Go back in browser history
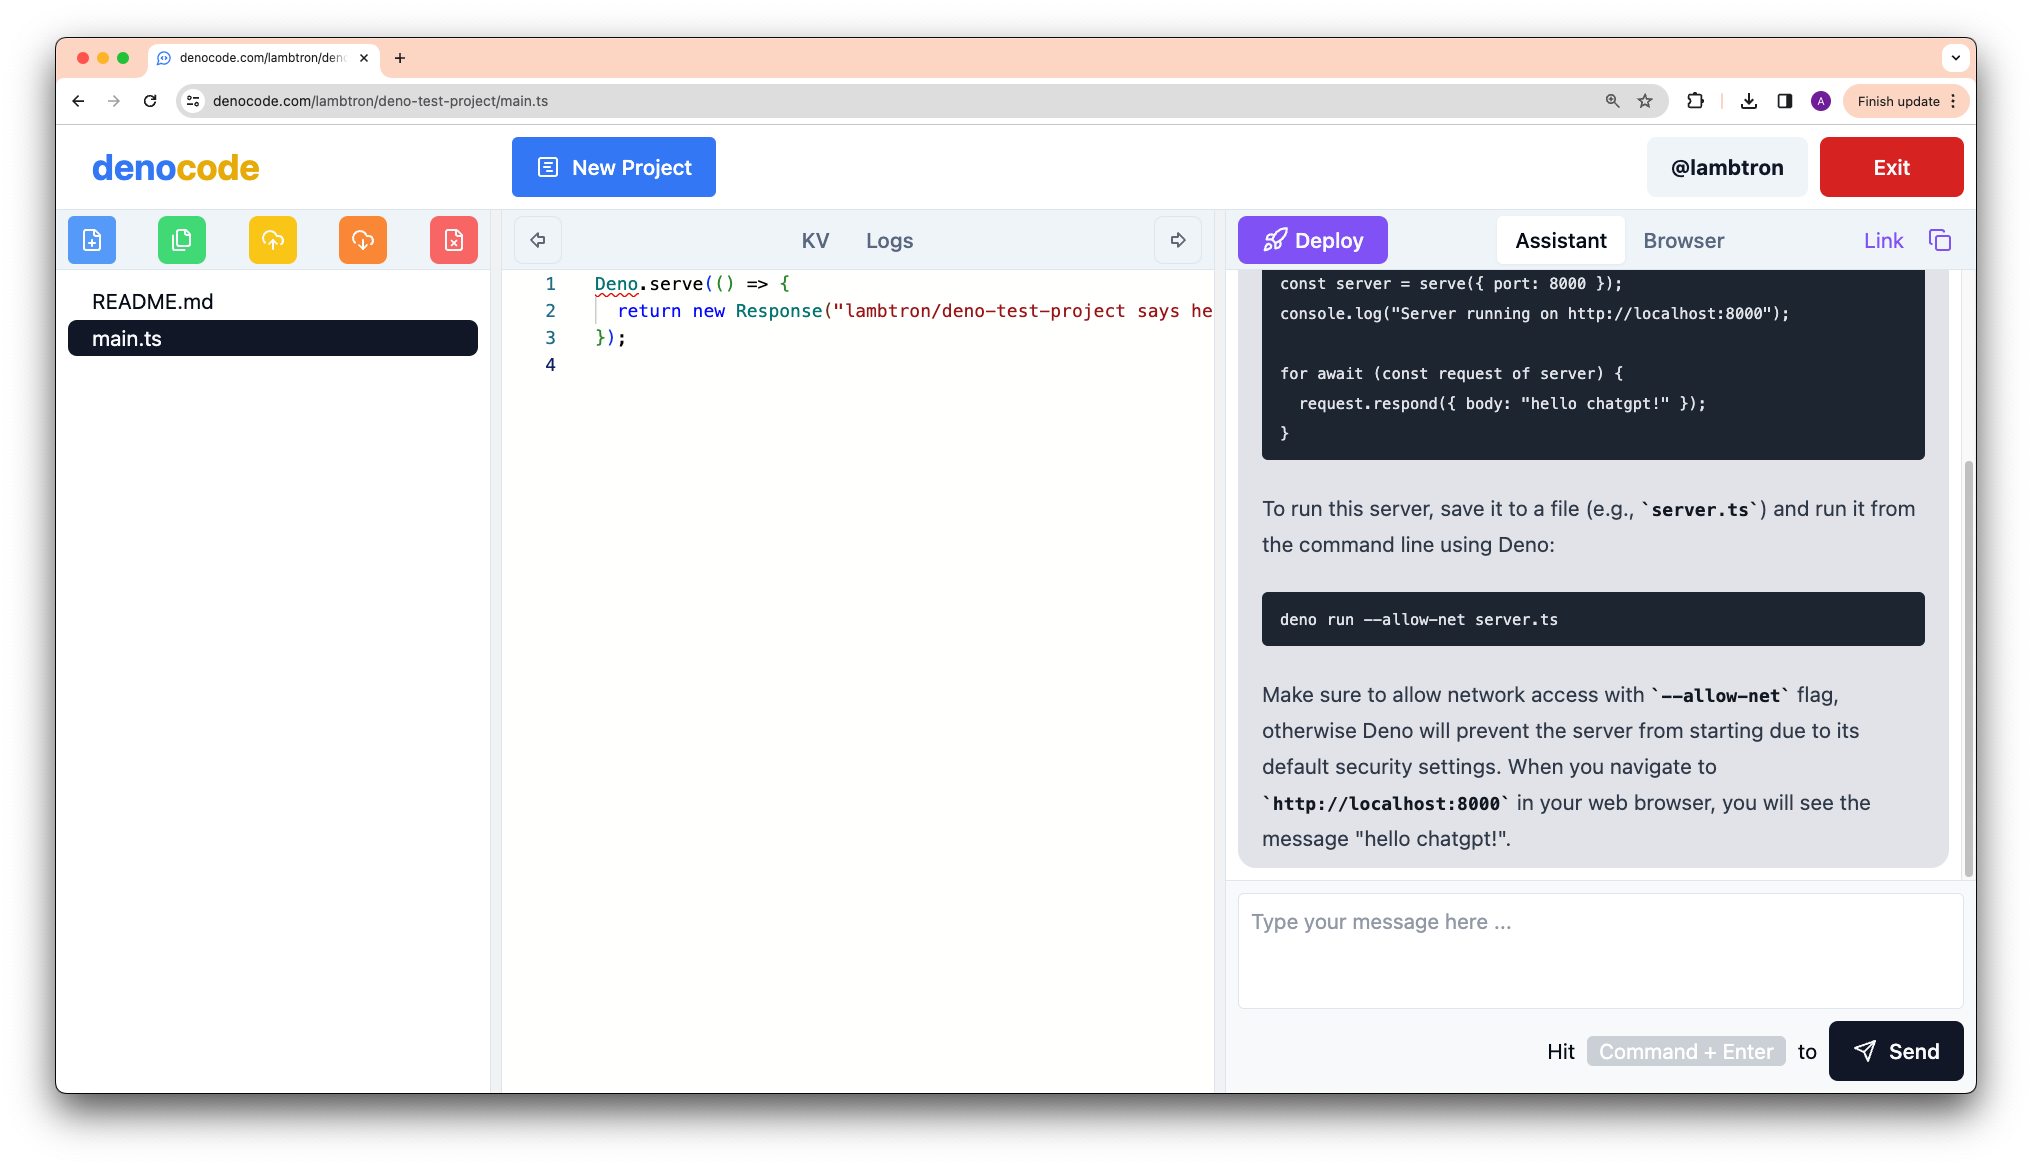This screenshot has width=2032, height=1167. point(78,101)
